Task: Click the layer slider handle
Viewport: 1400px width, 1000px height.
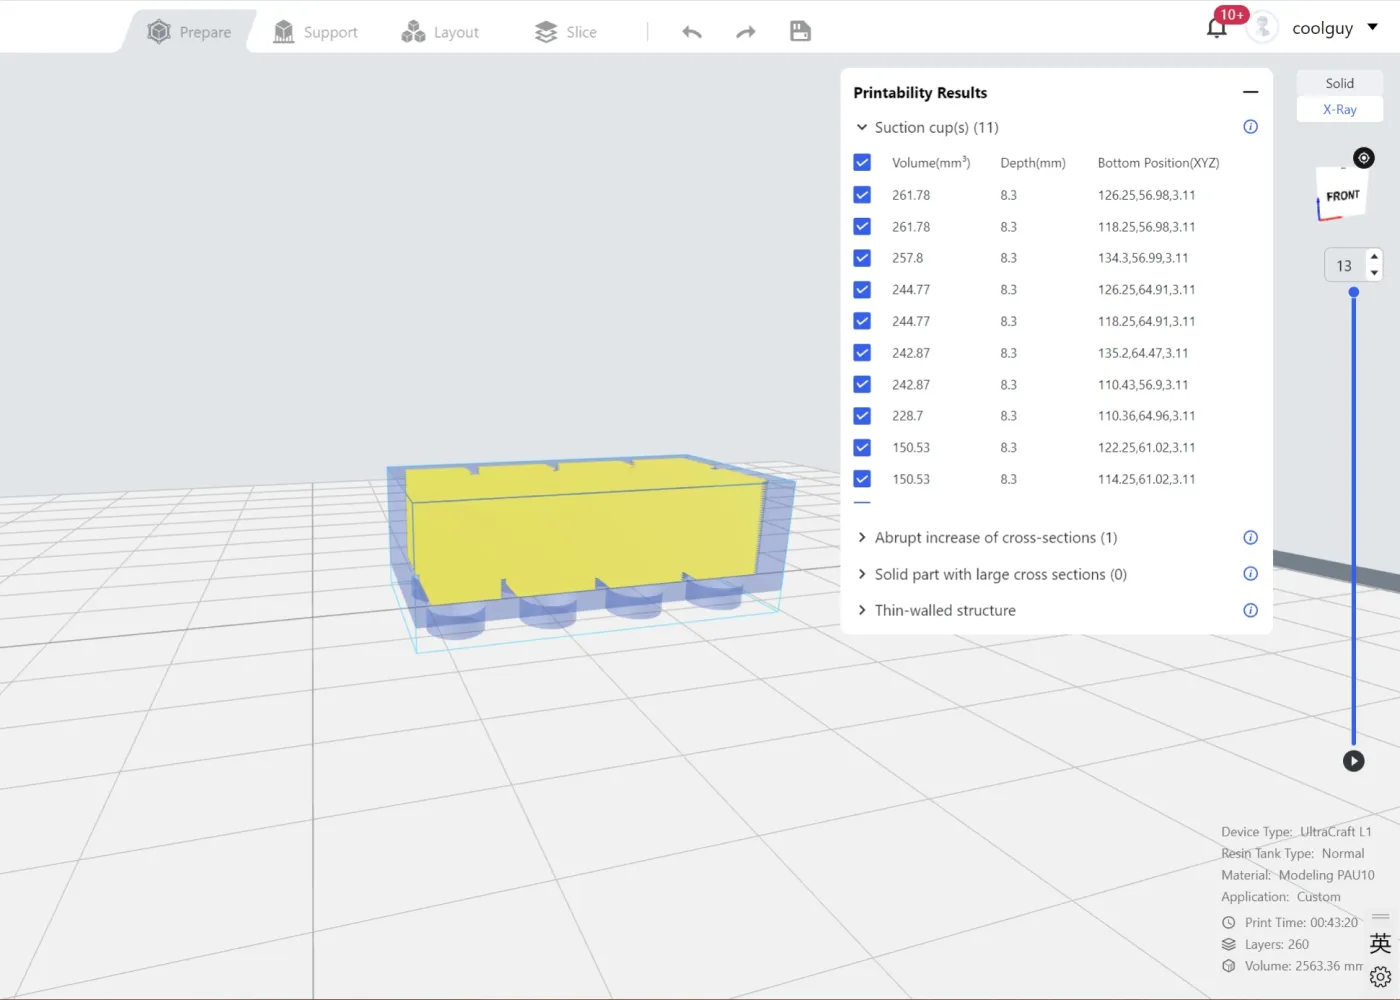Action: [1354, 292]
